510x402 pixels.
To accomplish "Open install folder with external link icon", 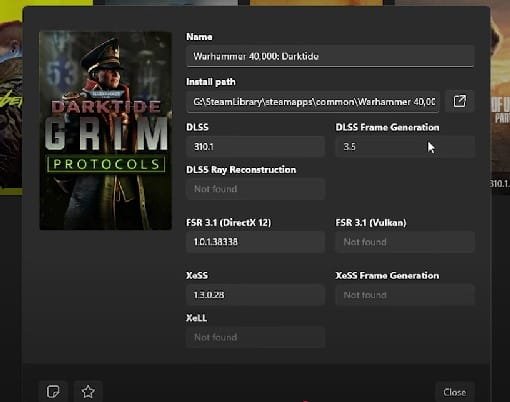I will 460,101.
